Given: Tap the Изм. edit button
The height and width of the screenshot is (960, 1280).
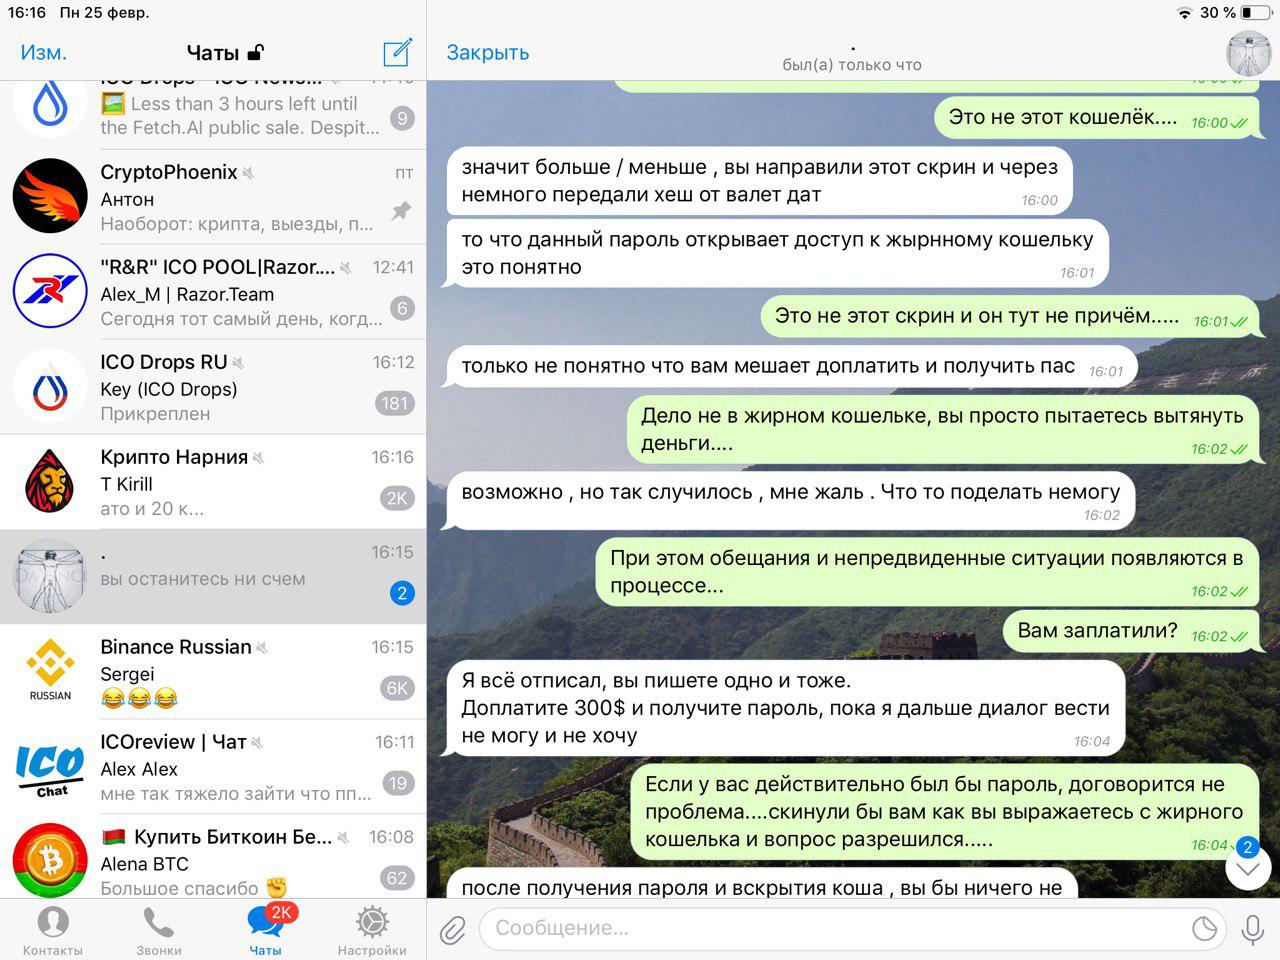Looking at the screenshot, I should (x=44, y=53).
